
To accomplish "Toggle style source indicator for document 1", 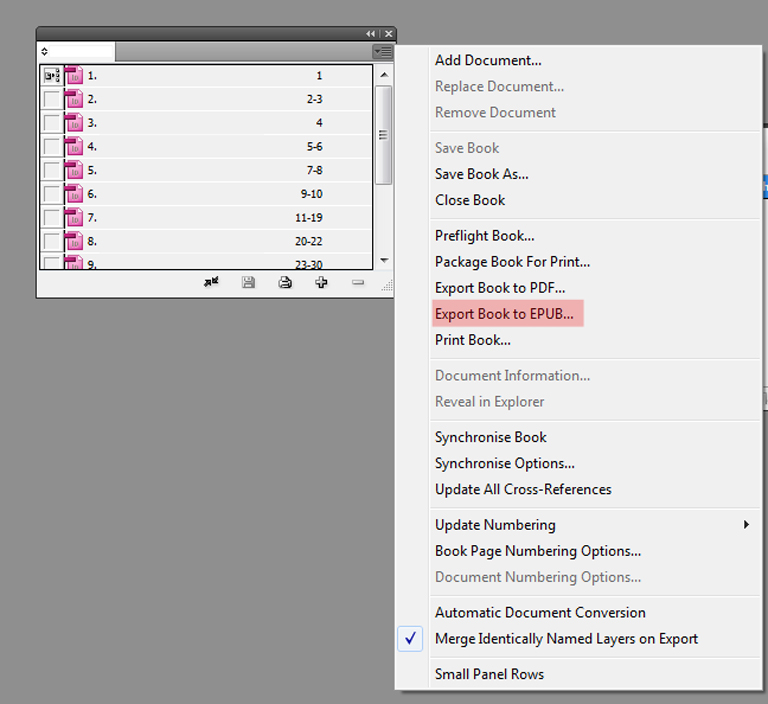I will click(52, 75).
